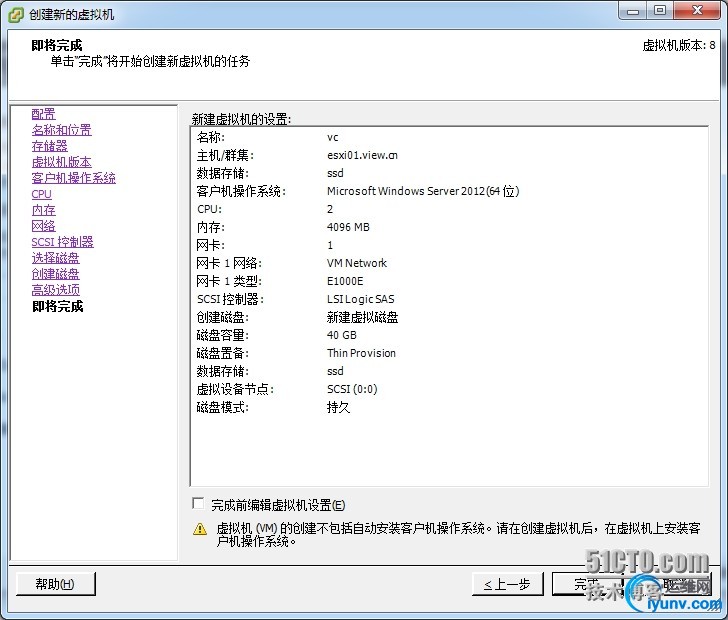Select the current 即将完成 step
This screenshot has width=728, height=620.
coord(58,307)
